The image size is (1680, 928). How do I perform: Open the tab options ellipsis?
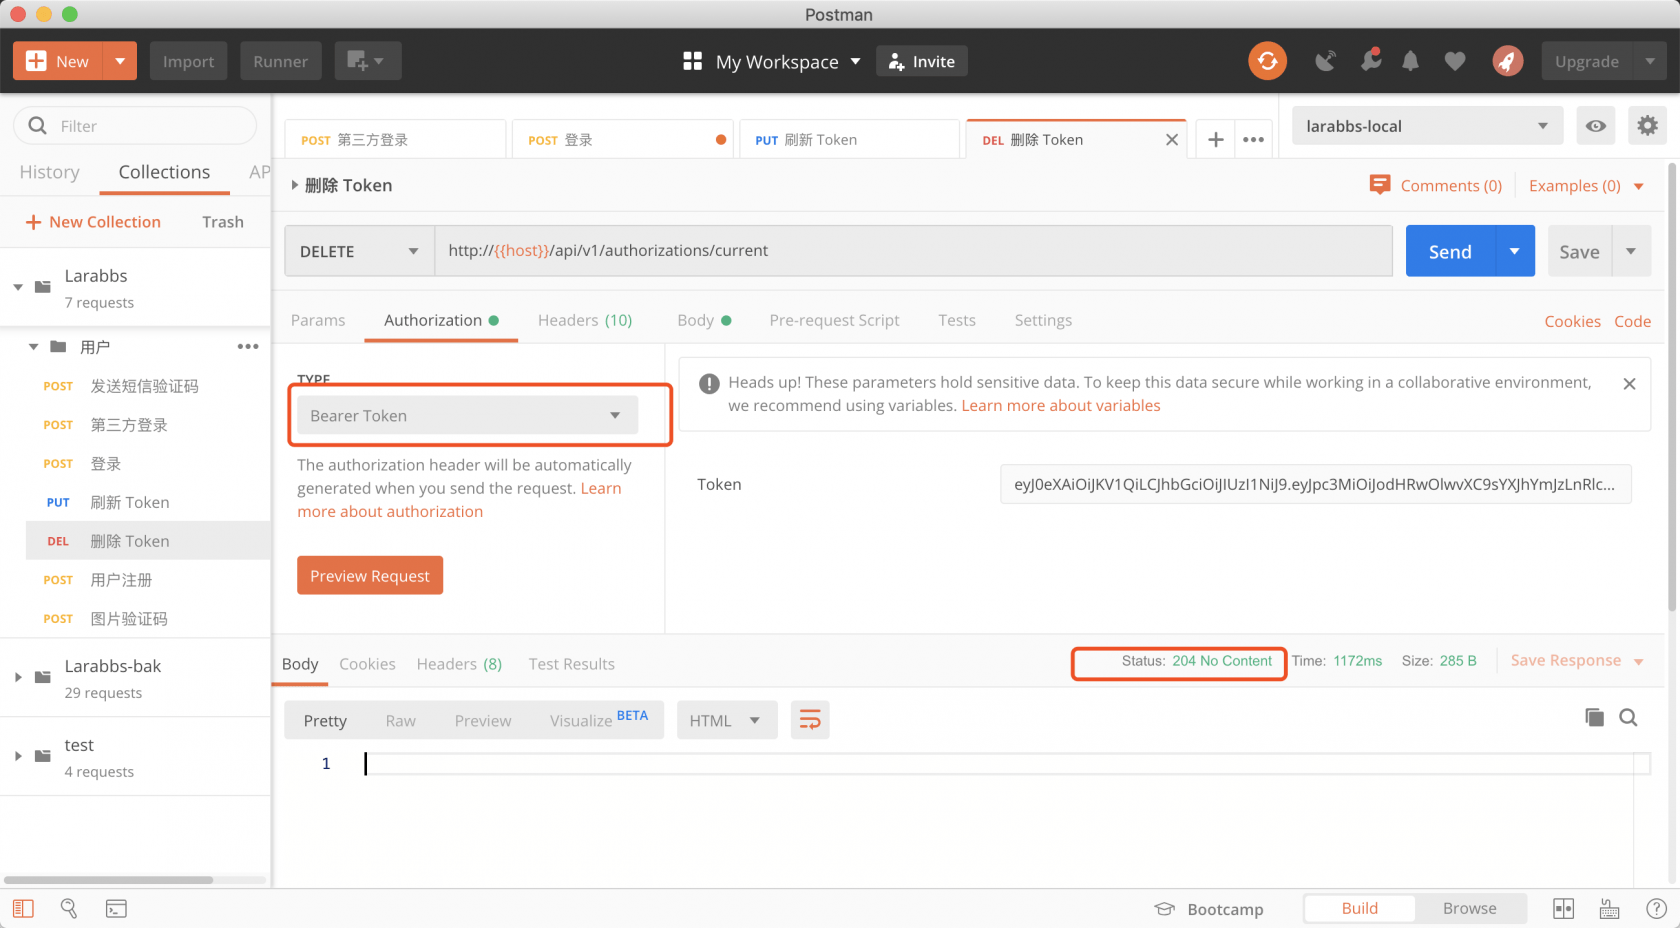click(x=1253, y=140)
